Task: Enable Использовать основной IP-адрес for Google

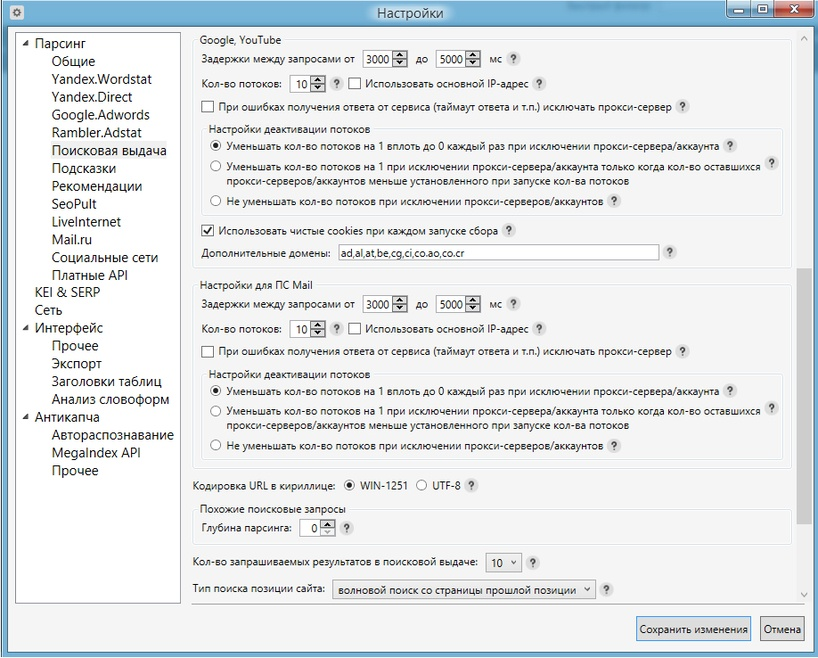Action: click(356, 84)
